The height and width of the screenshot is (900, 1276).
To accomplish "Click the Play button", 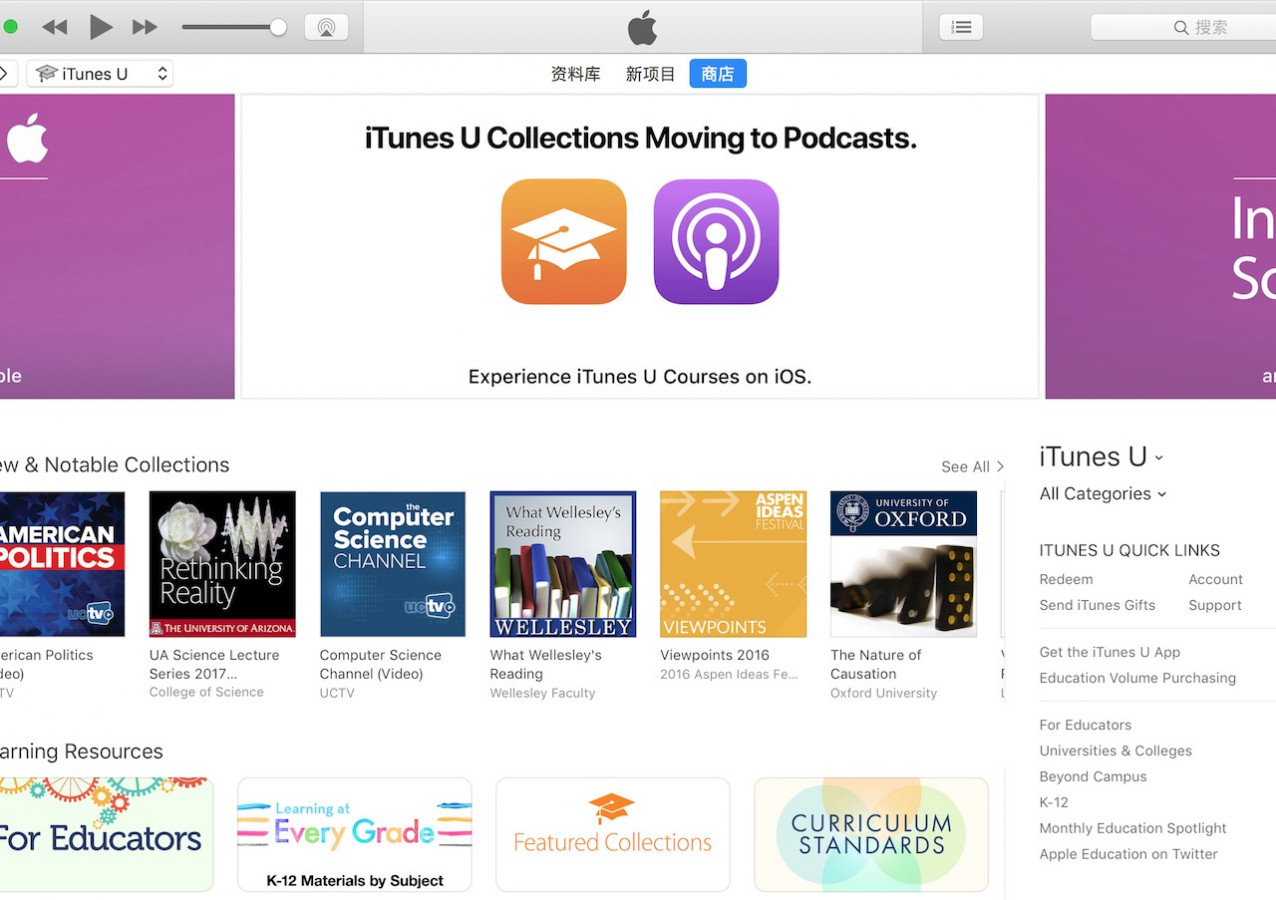I will coord(100,27).
